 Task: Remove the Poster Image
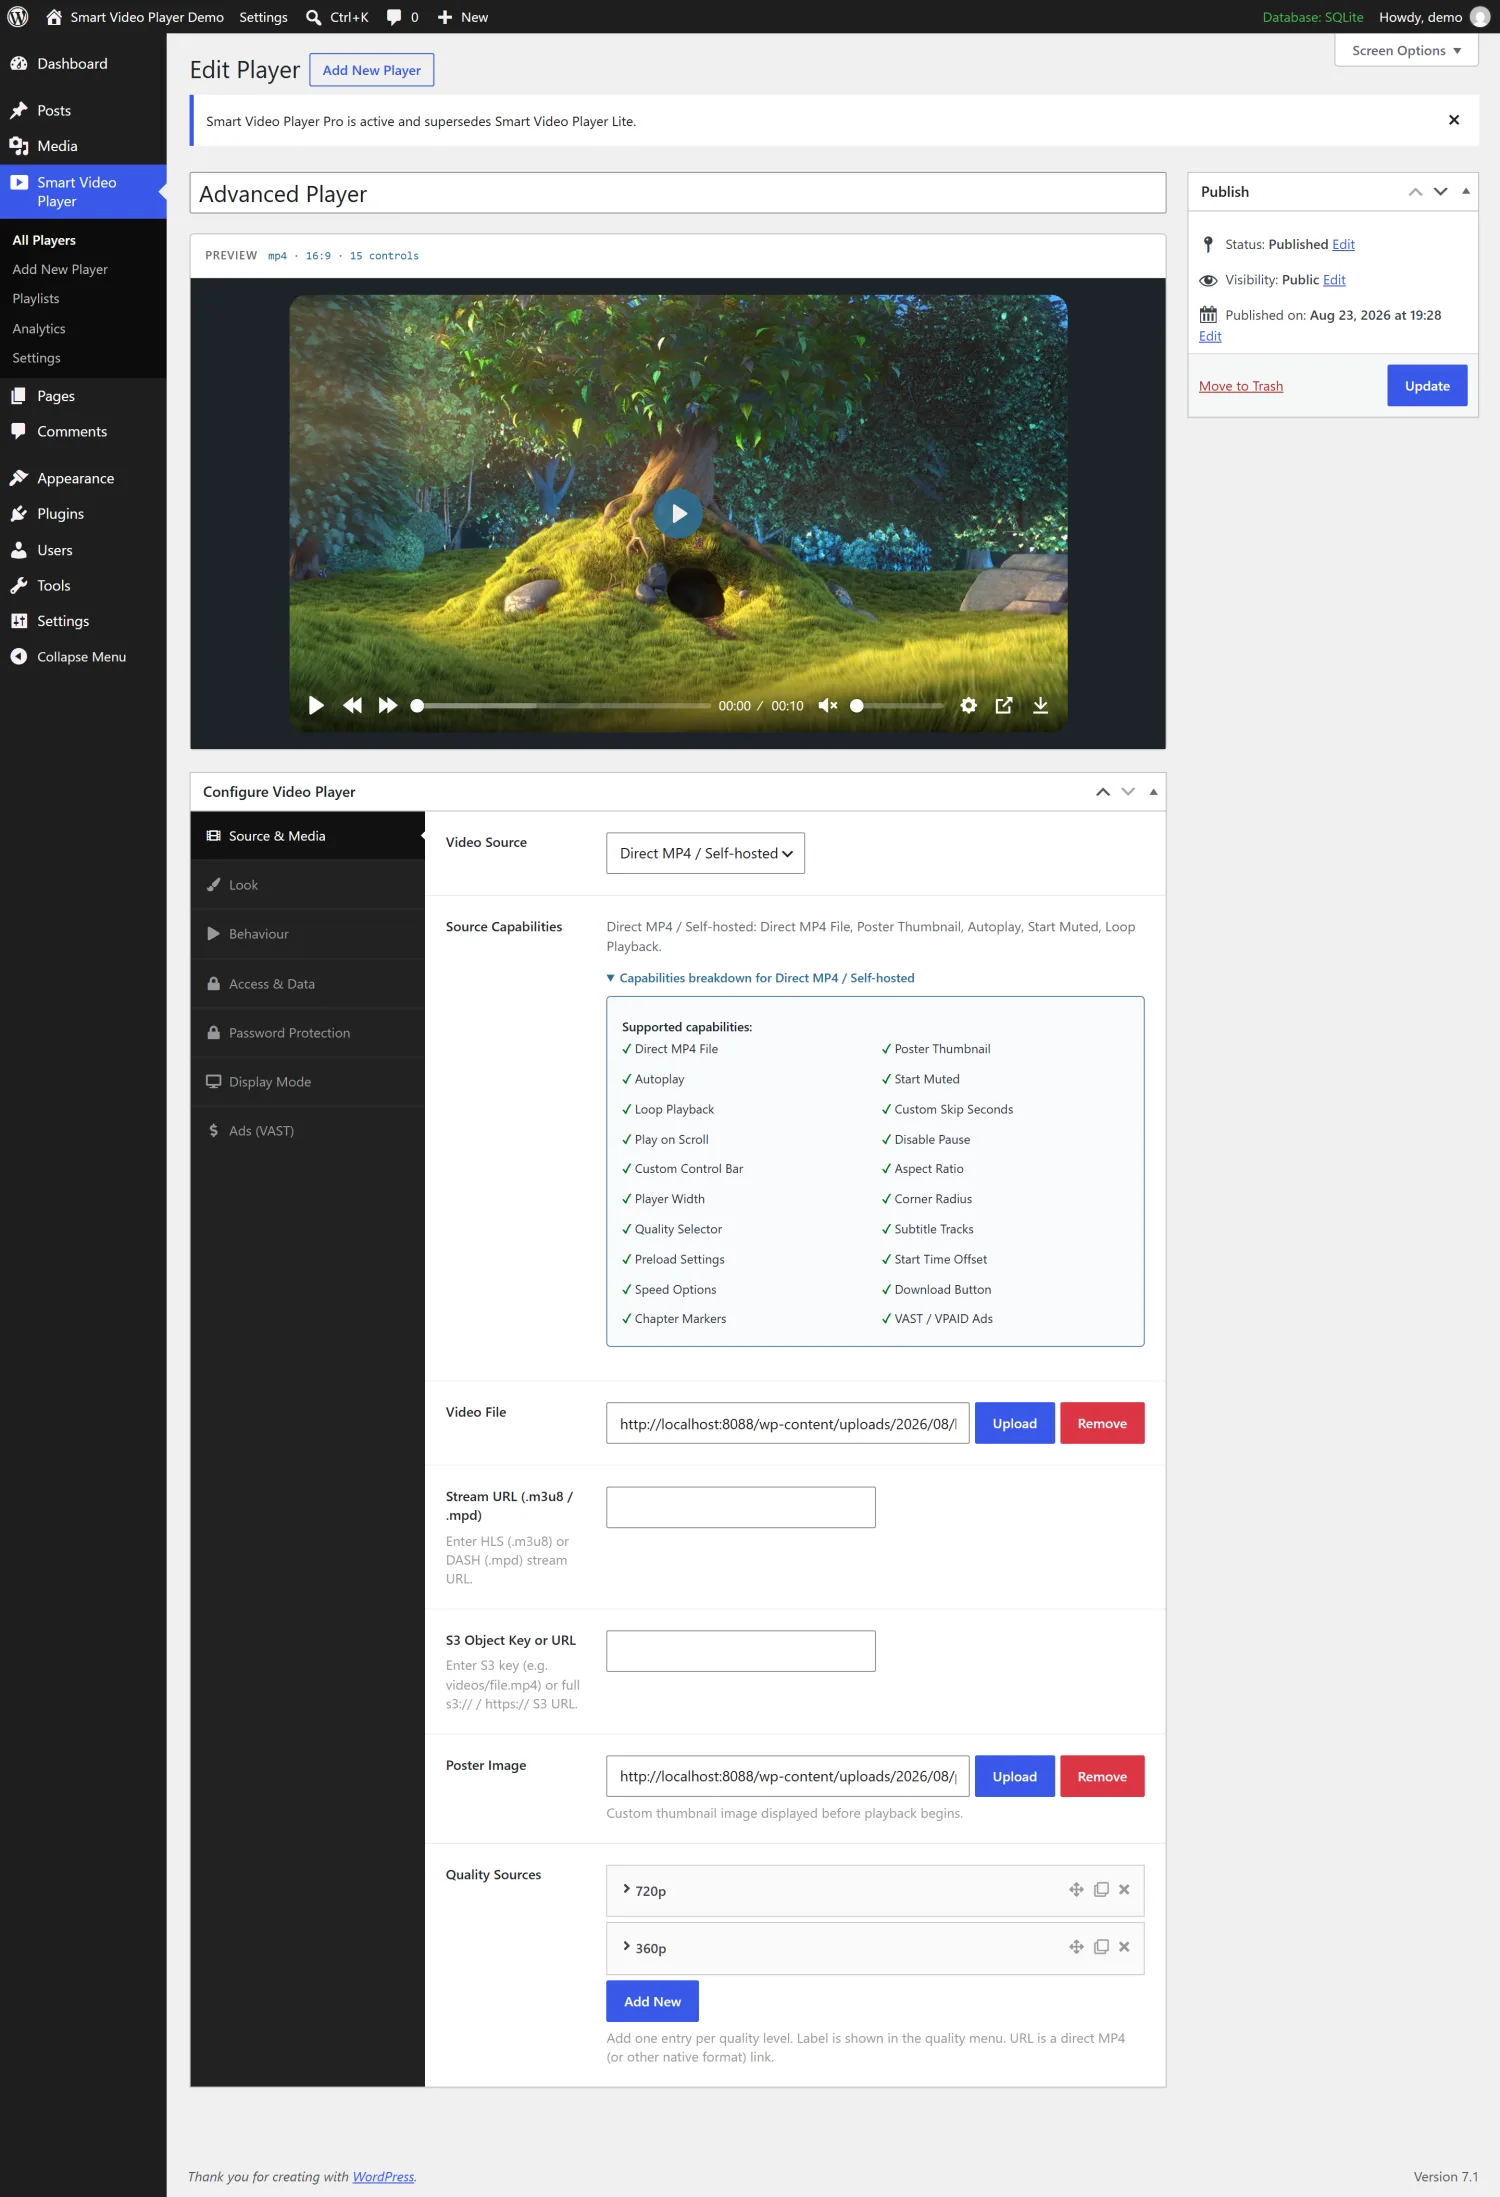tap(1102, 1776)
